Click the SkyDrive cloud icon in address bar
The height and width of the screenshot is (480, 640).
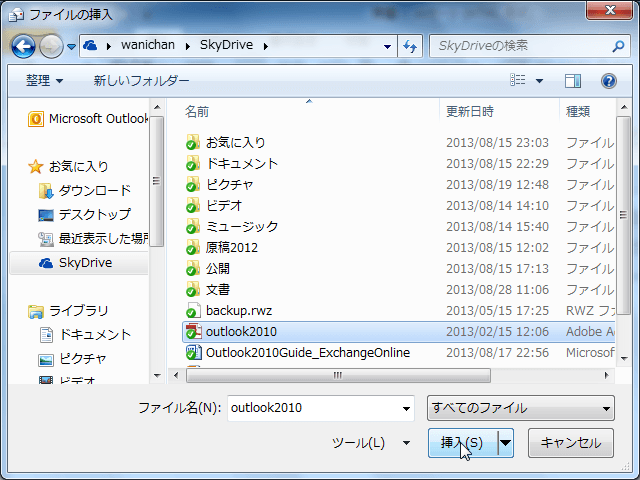click(x=90, y=45)
